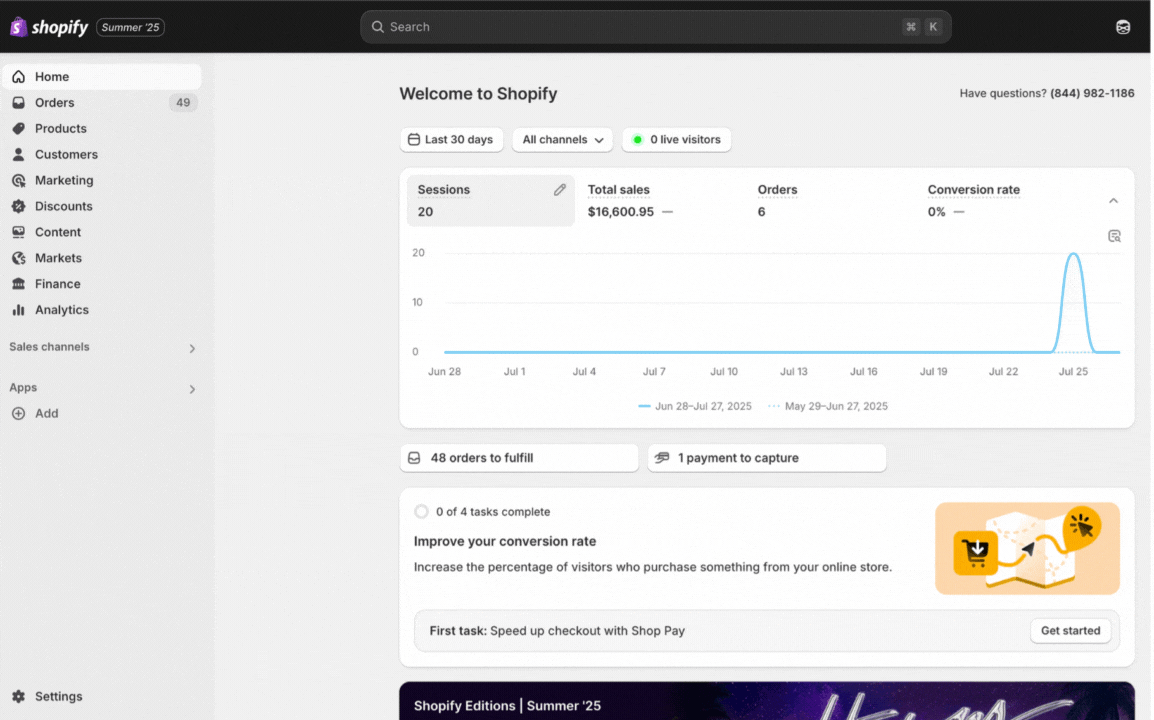Click the account avatar icon top right
The image size is (1154, 720).
click(1123, 27)
